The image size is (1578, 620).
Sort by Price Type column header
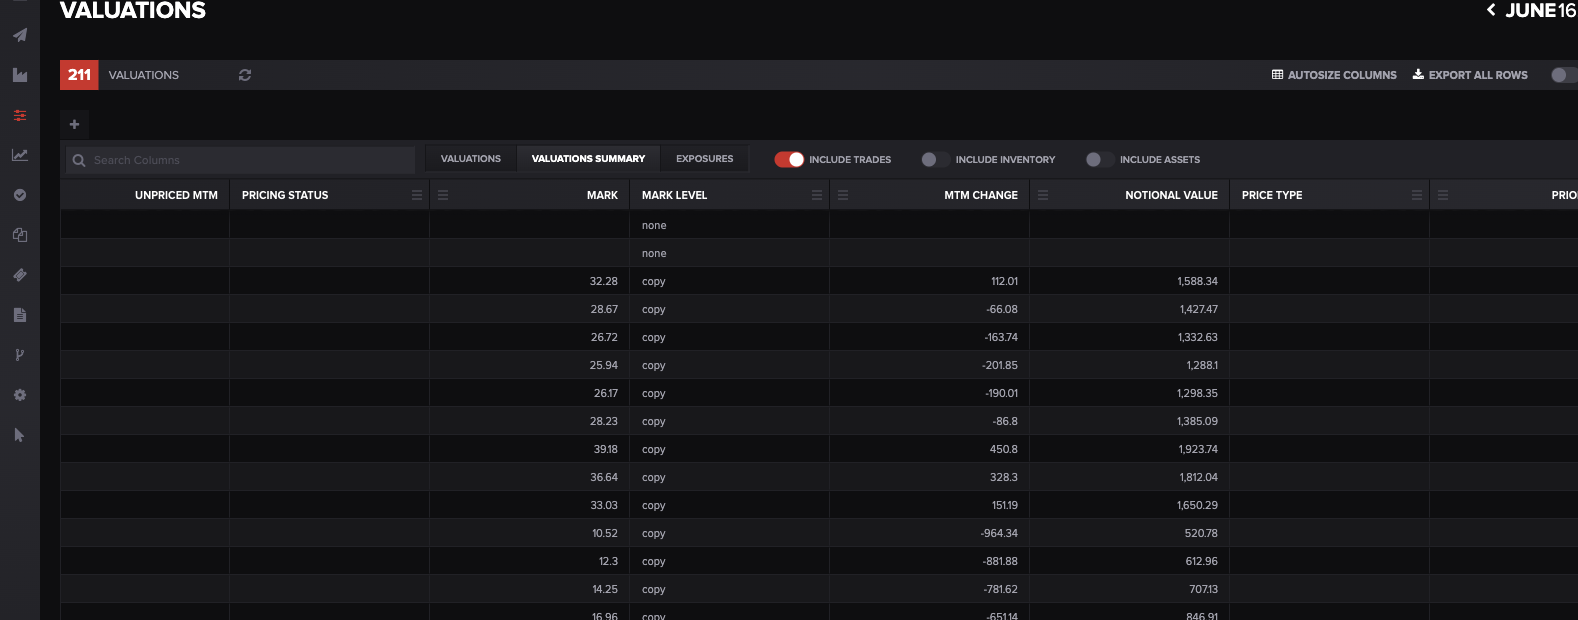coord(1272,195)
